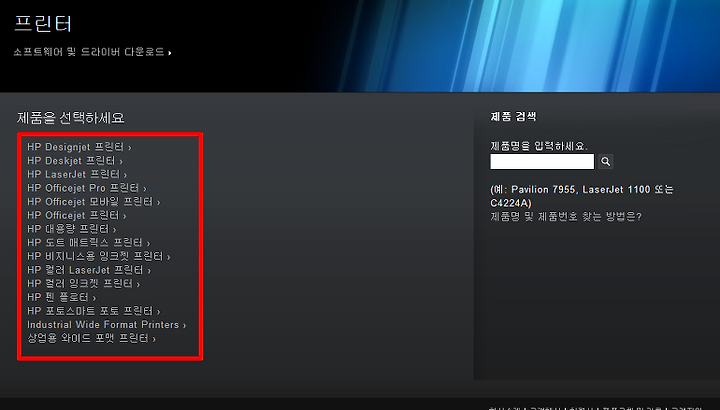Focus the 제품명 search input field

(542, 162)
